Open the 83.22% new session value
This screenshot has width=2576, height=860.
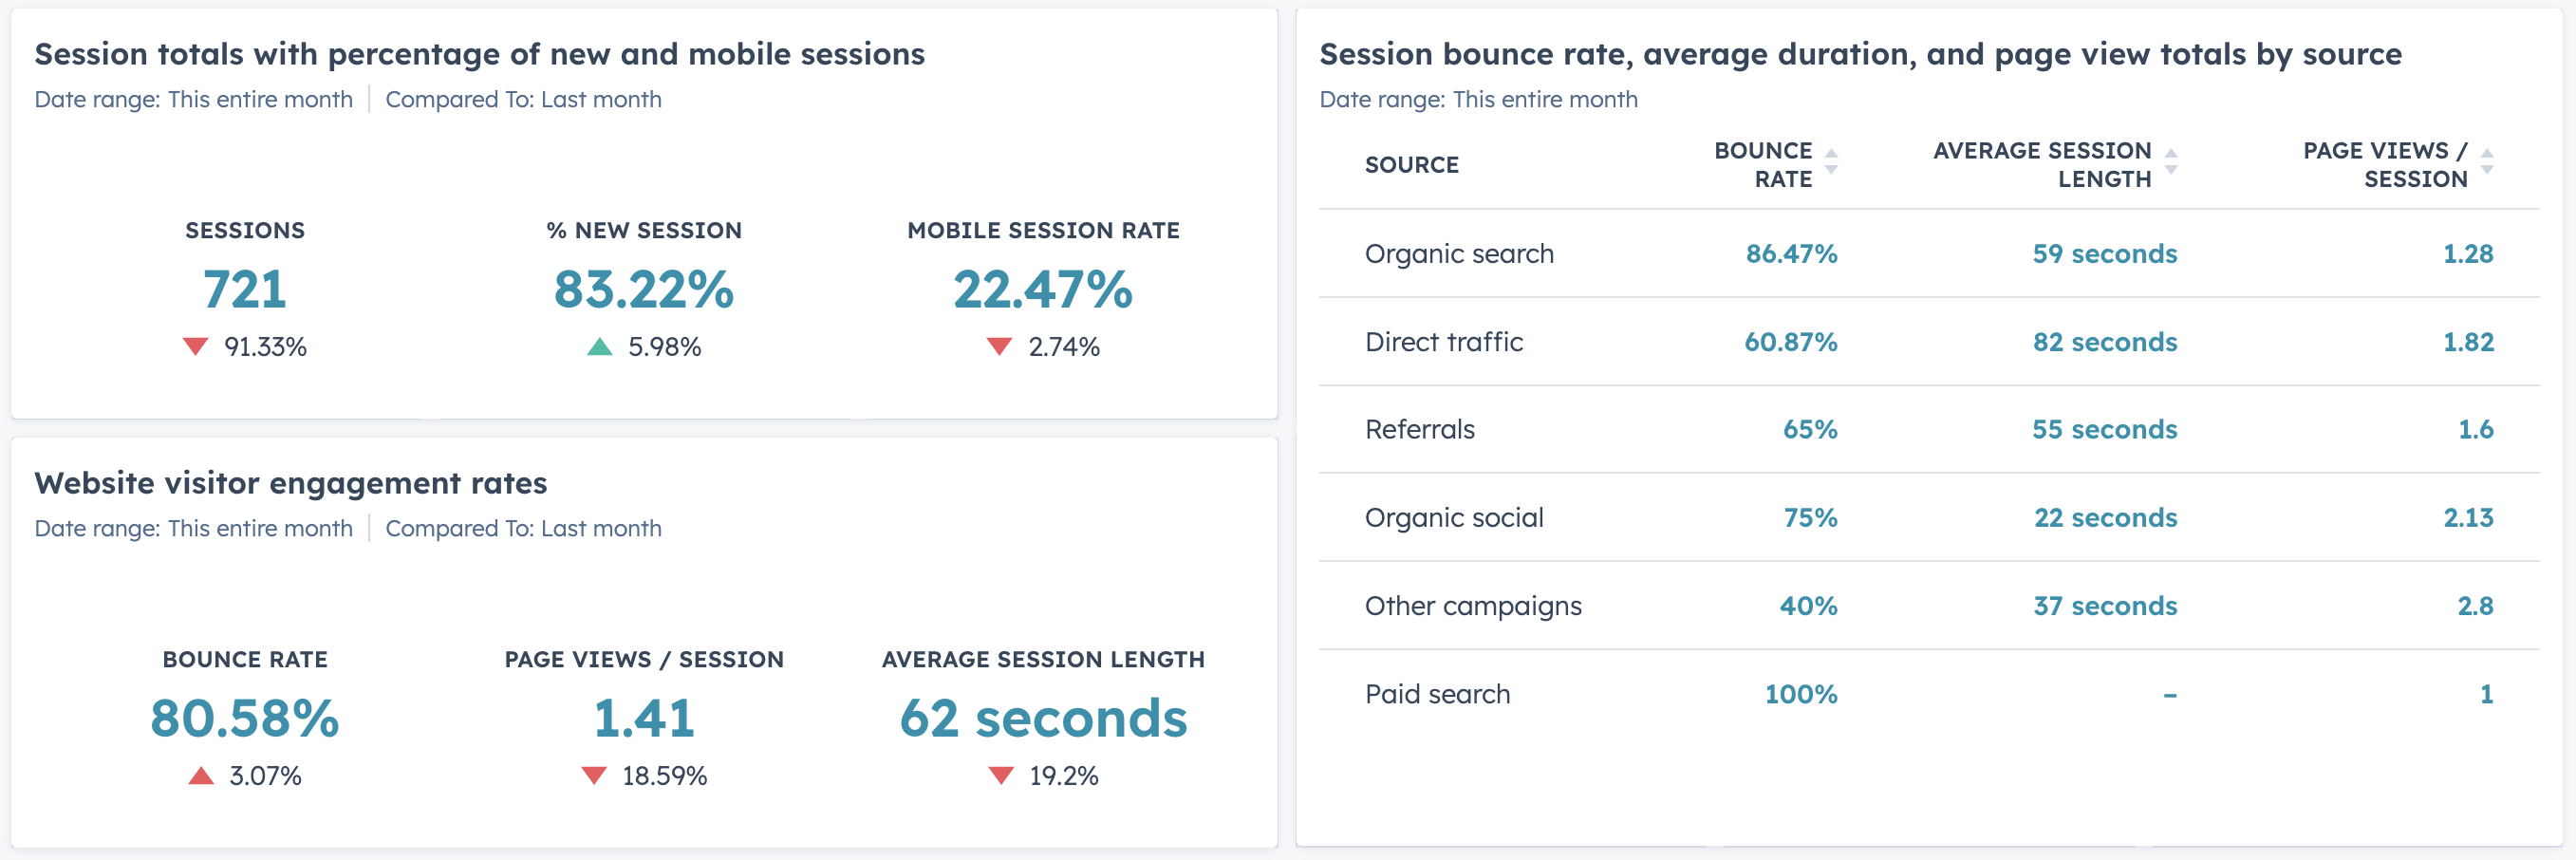tap(644, 290)
